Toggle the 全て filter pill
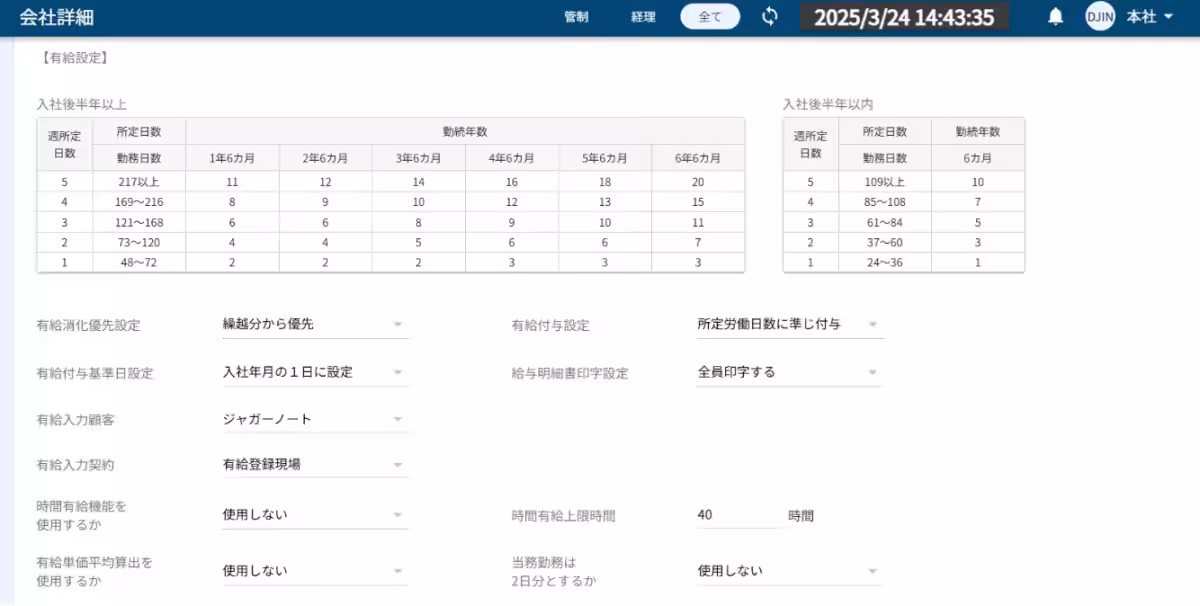Screen dimensions: 1200x606 pyautogui.click(x=709, y=16)
